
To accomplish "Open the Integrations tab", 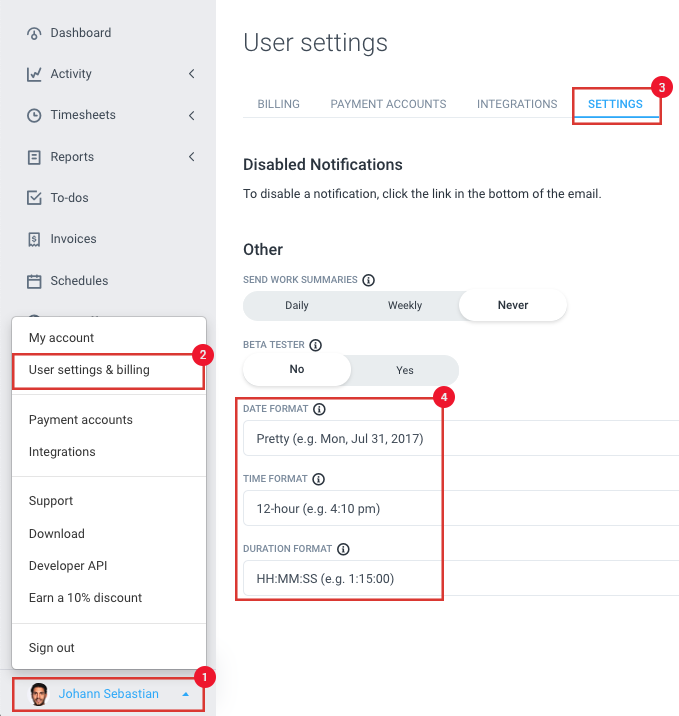I will pos(517,104).
